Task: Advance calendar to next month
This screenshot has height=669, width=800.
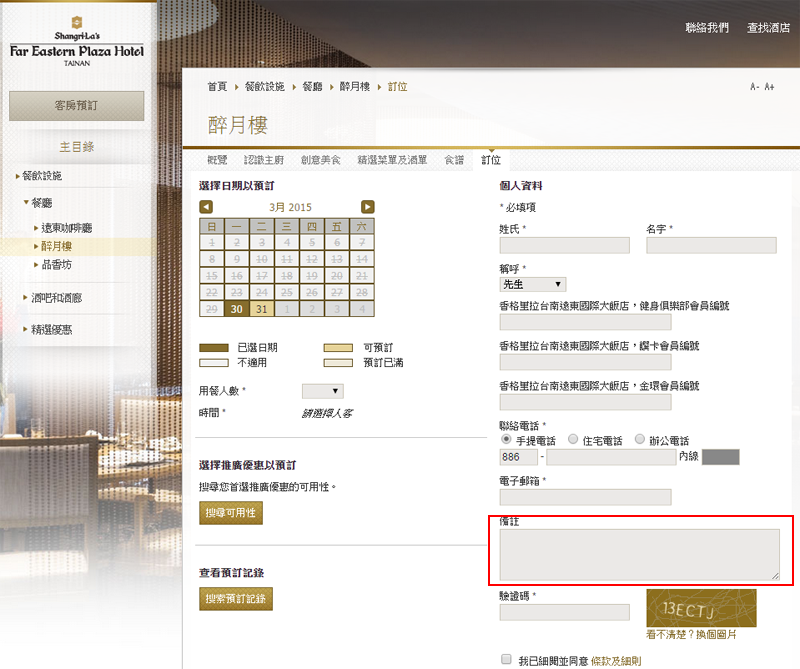Action: click(368, 207)
